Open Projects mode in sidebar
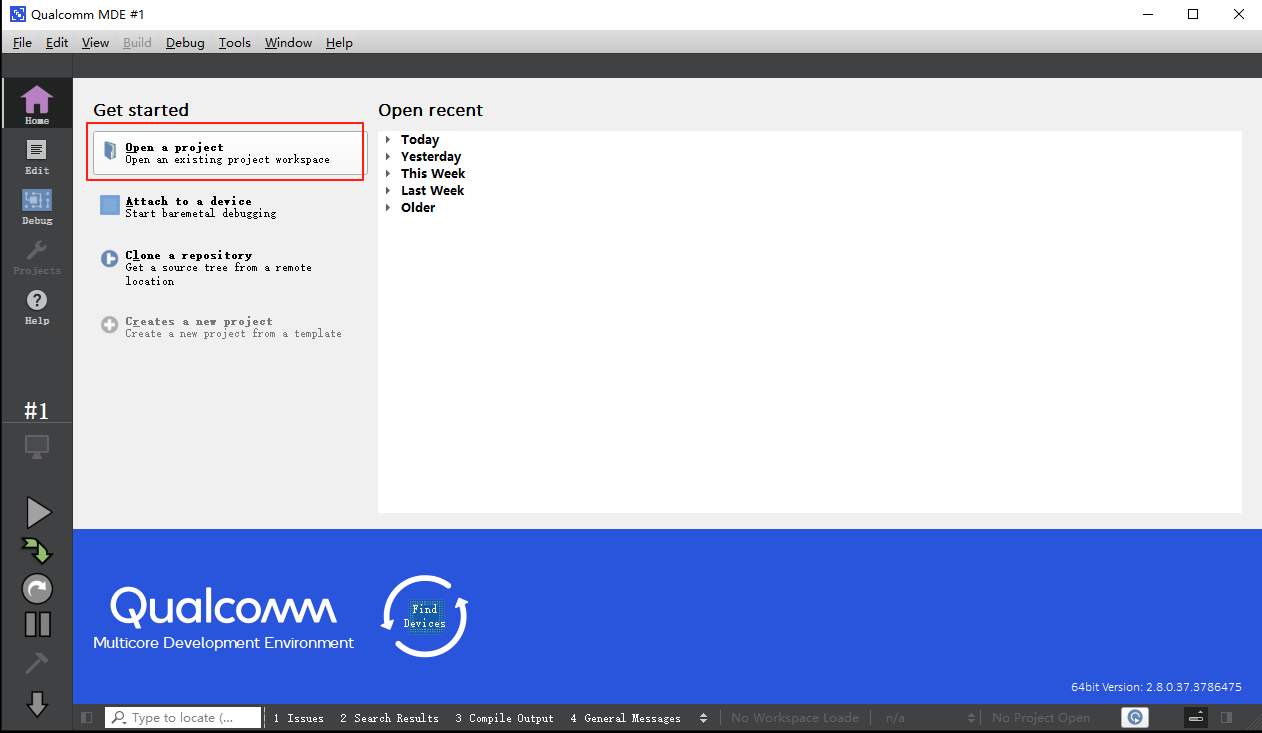The height and width of the screenshot is (733, 1262). (37, 256)
